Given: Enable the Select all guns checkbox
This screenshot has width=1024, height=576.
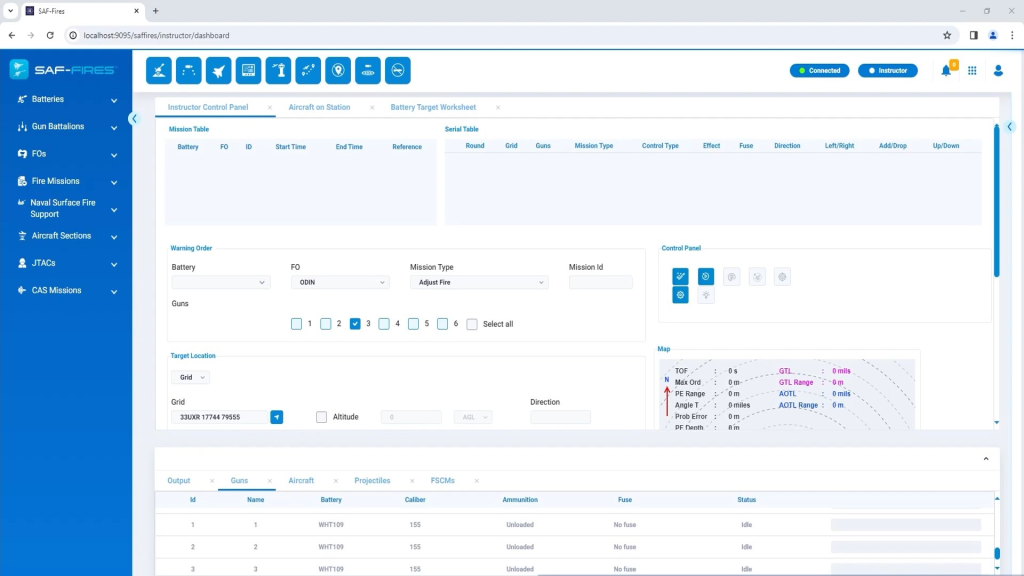Looking at the screenshot, I should tap(472, 324).
